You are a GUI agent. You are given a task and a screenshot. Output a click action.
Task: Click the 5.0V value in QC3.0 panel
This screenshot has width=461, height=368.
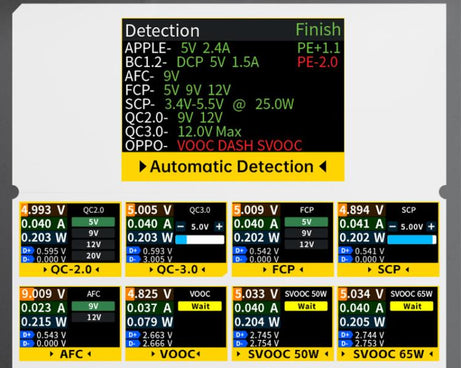point(200,227)
